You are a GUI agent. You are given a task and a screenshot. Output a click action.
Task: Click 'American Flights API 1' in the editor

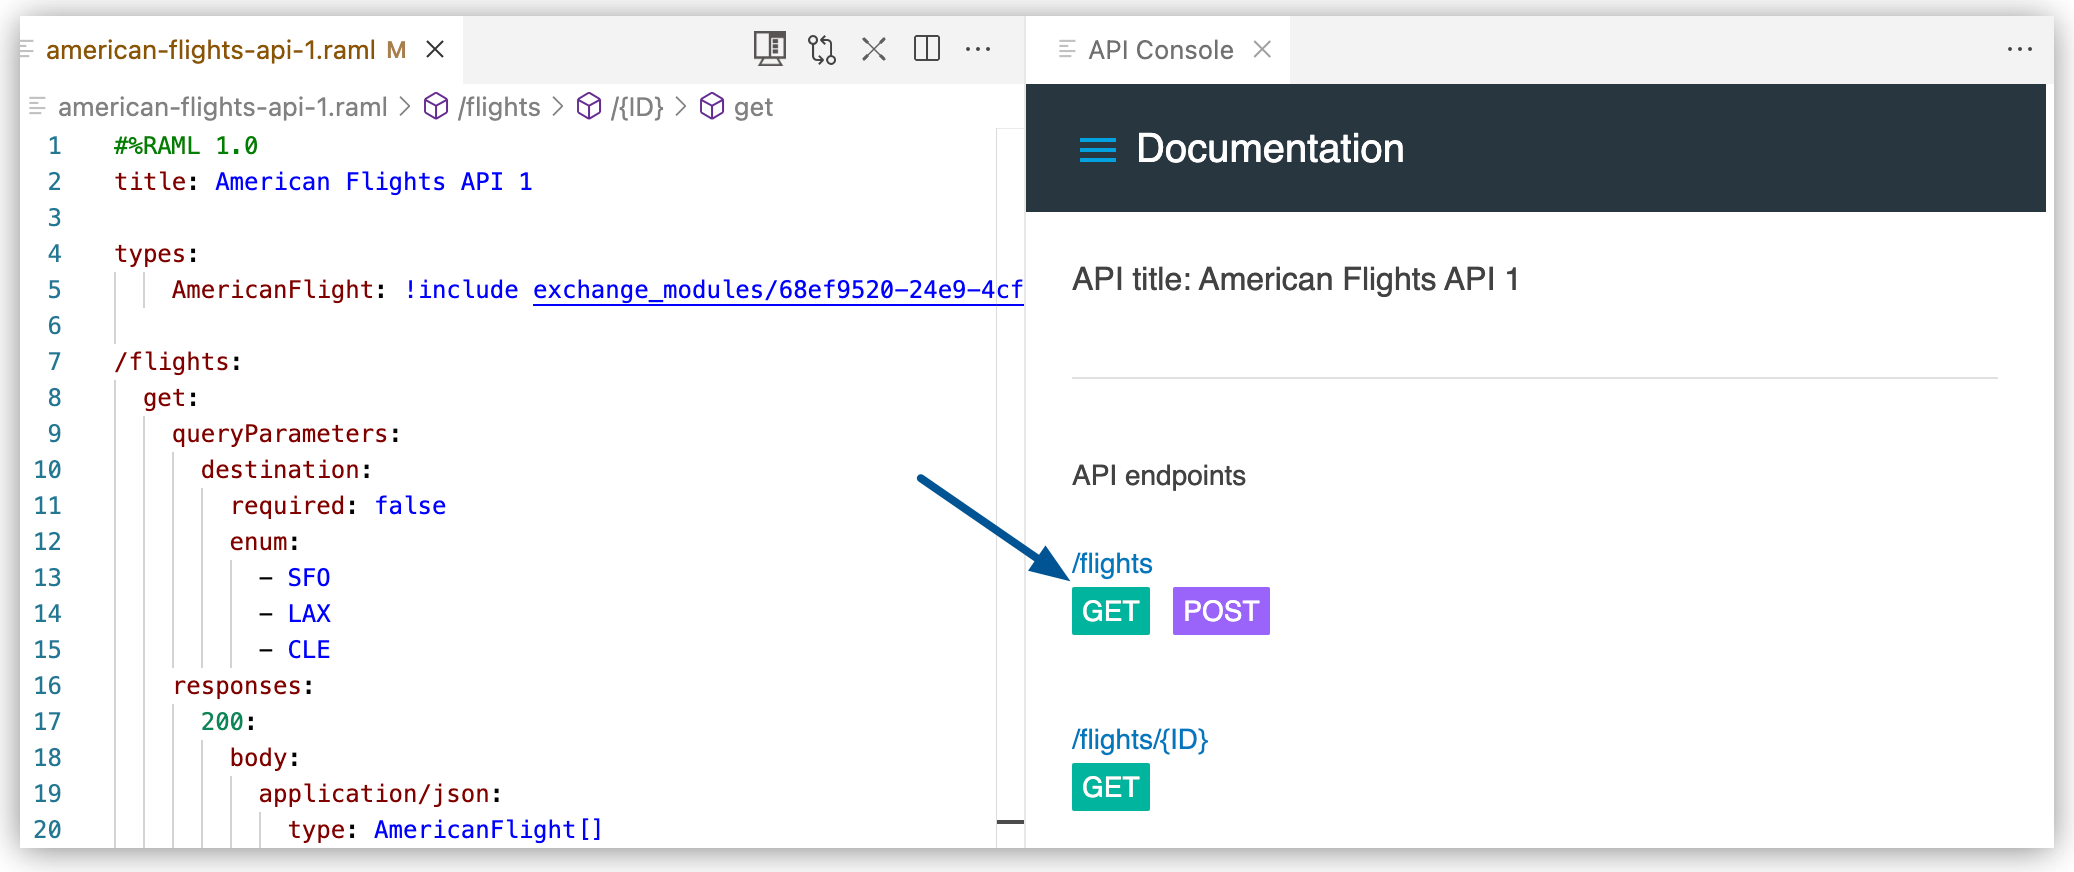[x=374, y=182]
